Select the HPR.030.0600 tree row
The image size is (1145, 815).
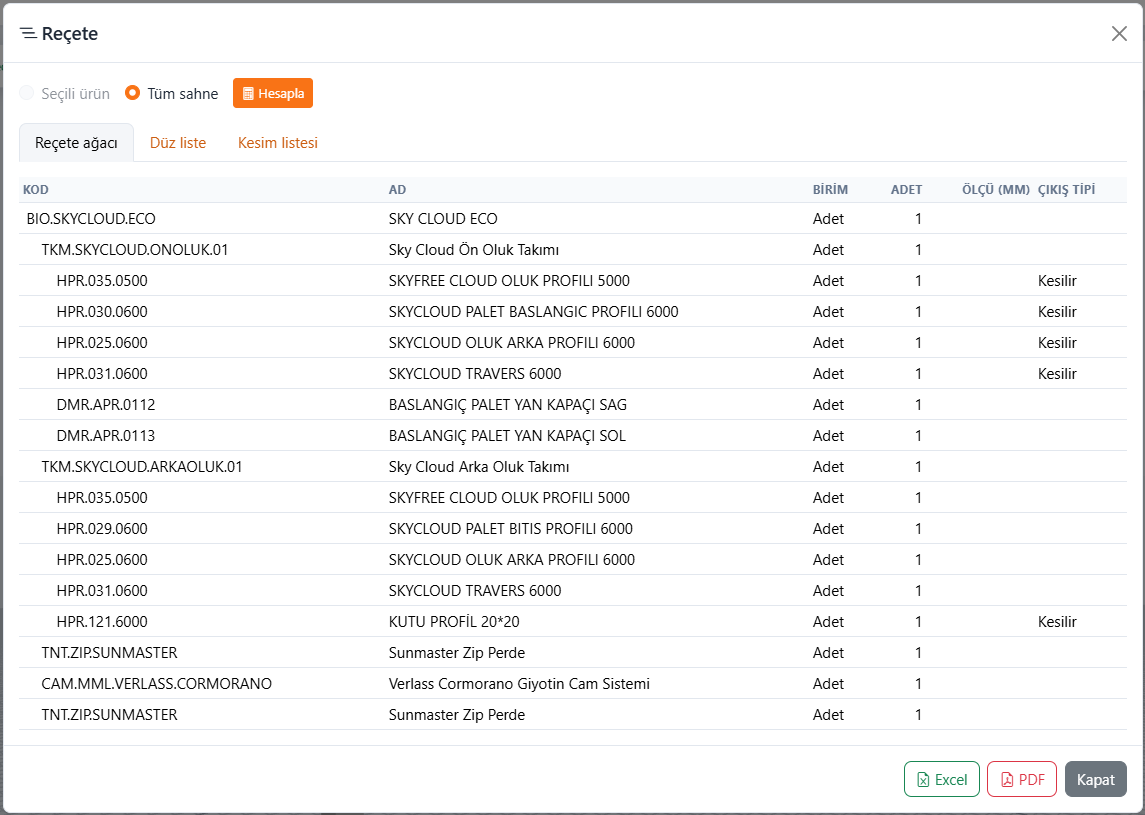pos(572,312)
